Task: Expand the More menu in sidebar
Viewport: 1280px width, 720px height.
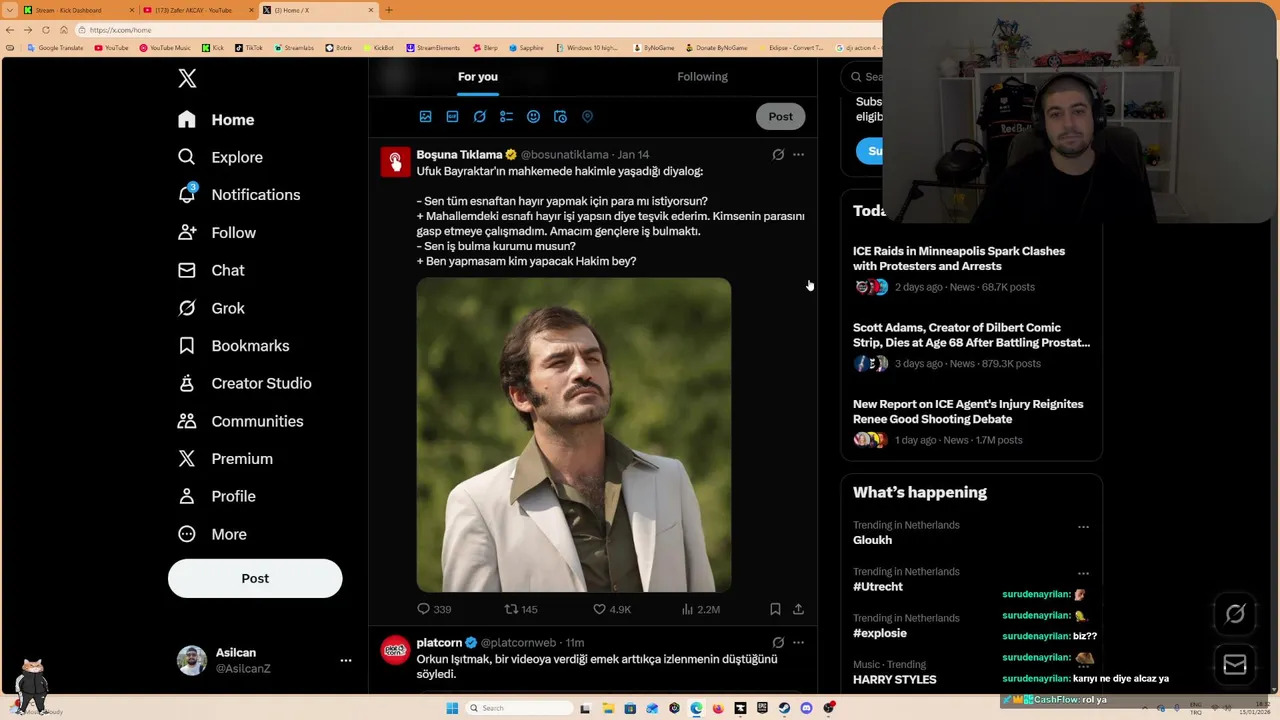Action: 211,534
